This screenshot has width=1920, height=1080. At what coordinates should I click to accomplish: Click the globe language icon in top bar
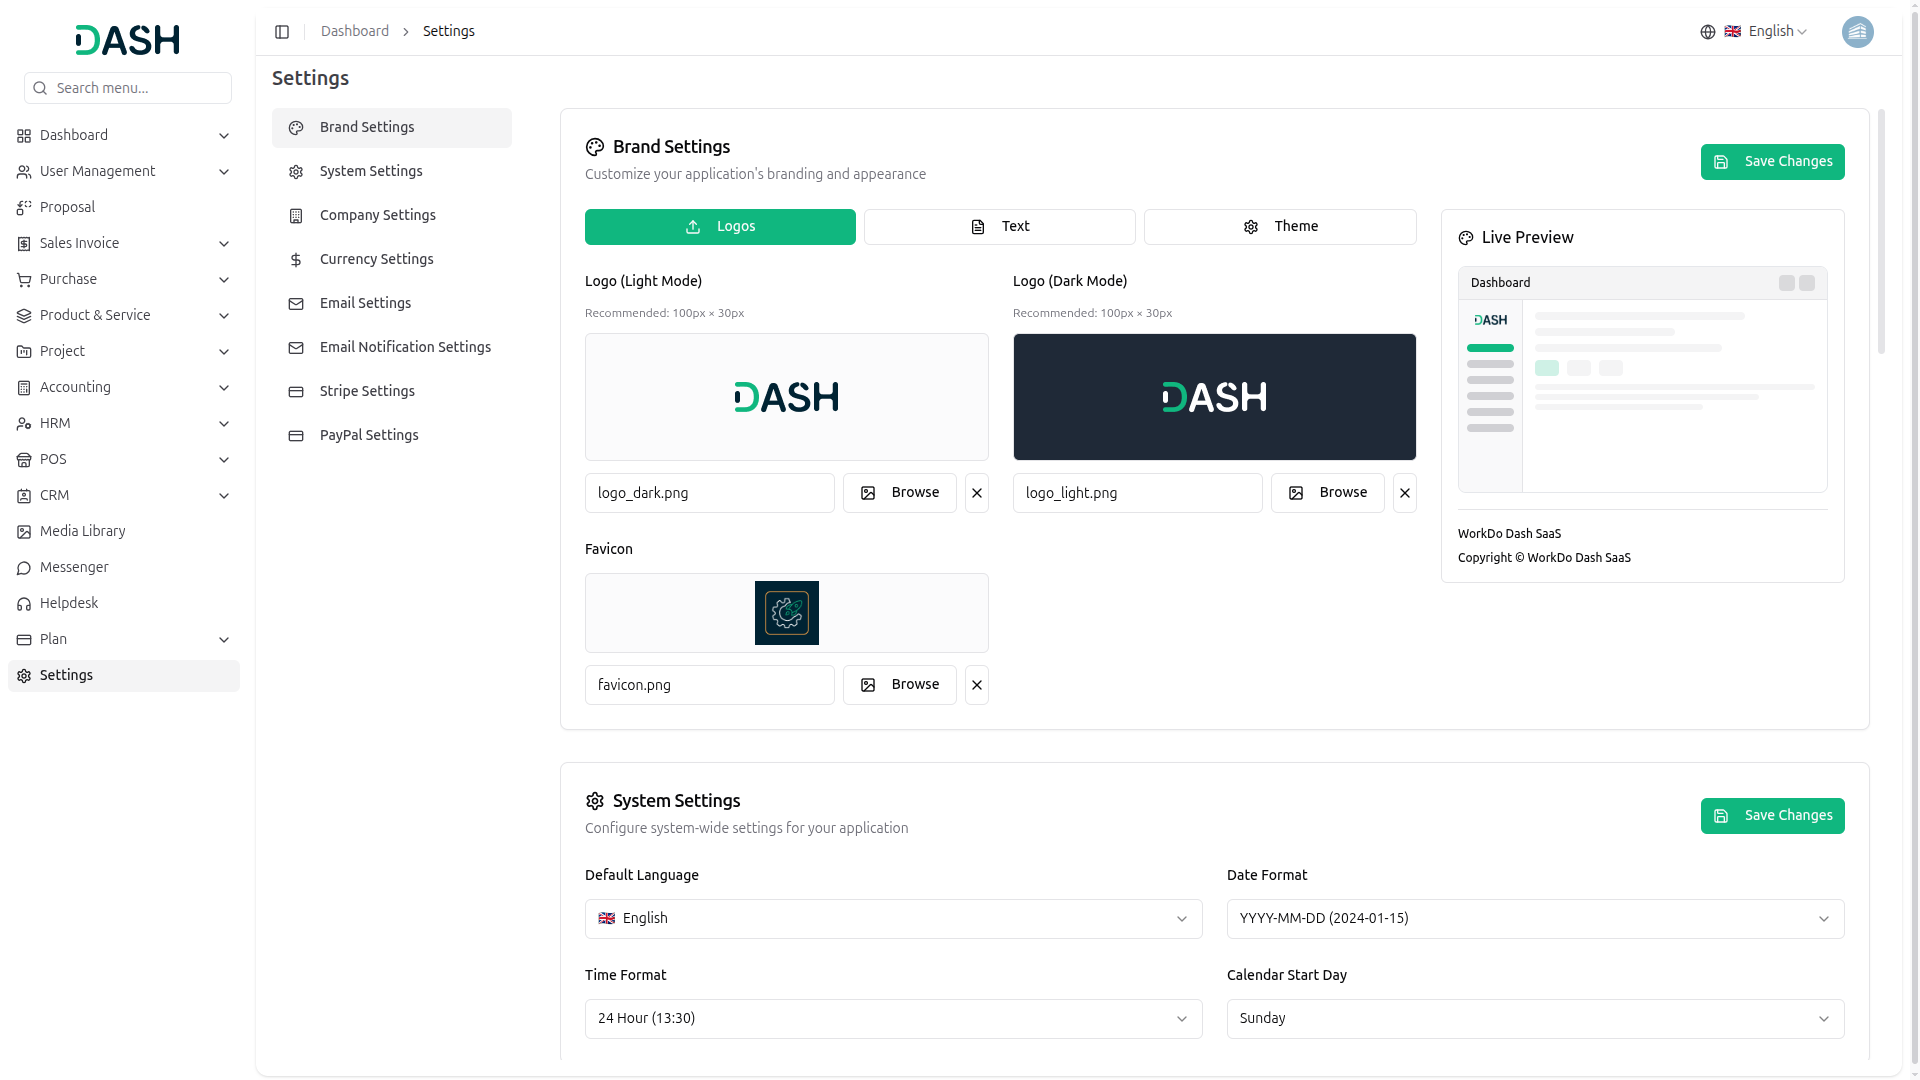point(1707,31)
